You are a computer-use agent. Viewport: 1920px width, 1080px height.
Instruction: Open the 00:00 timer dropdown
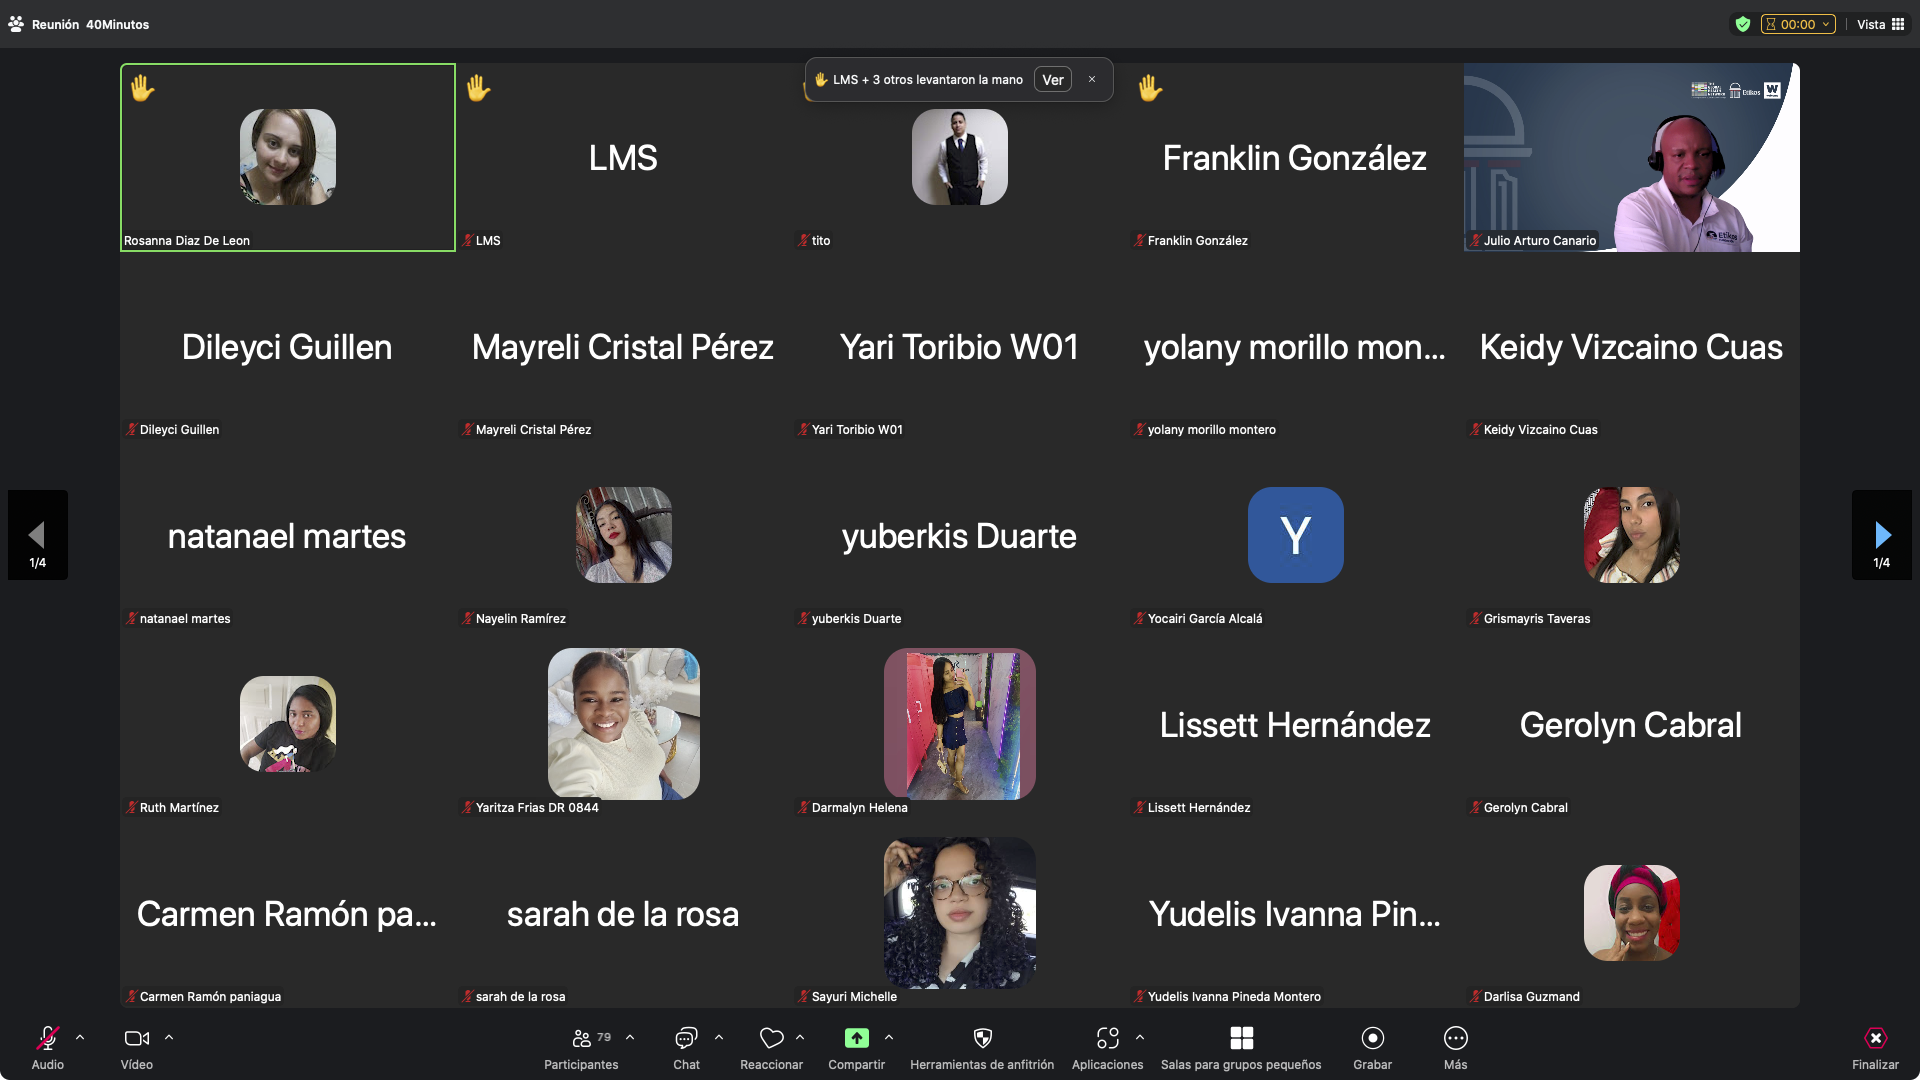(x=1797, y=24)
